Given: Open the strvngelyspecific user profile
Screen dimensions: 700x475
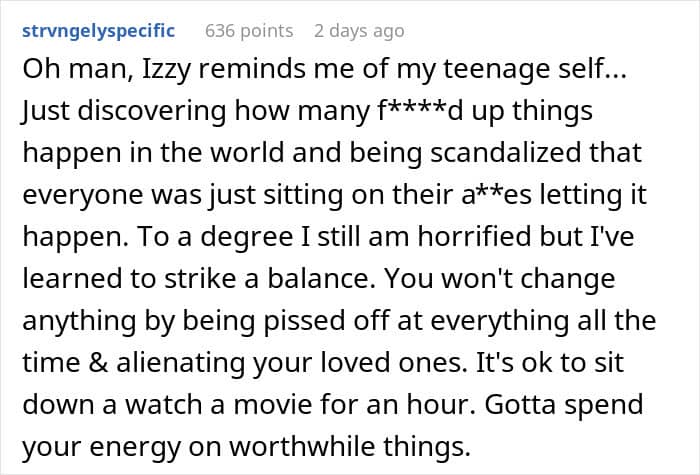Looking at the screenshot, I should [x=97, y=31].
